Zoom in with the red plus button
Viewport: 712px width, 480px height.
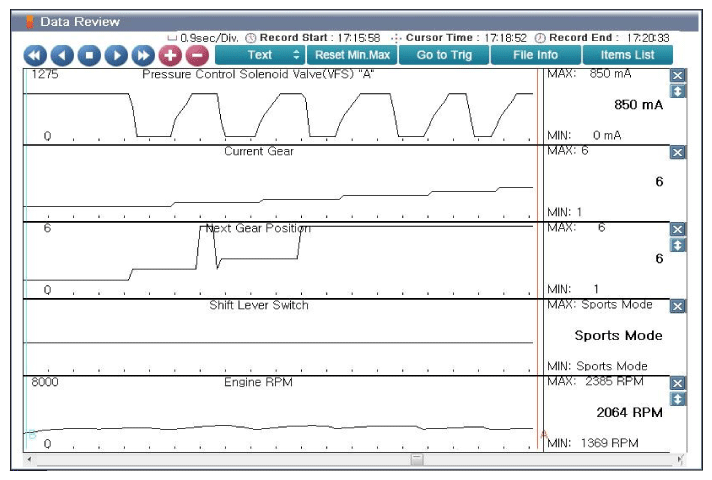(x=170, y=55)
